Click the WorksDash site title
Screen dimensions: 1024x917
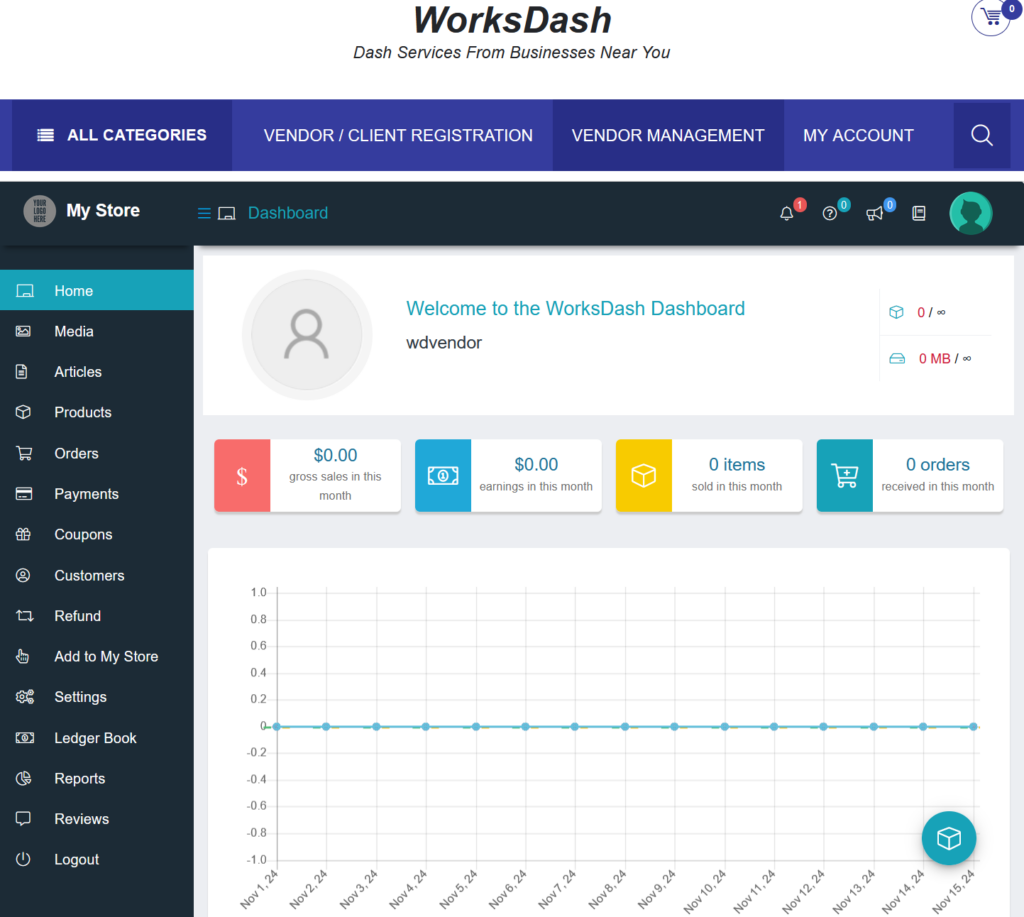coord(512,20)
